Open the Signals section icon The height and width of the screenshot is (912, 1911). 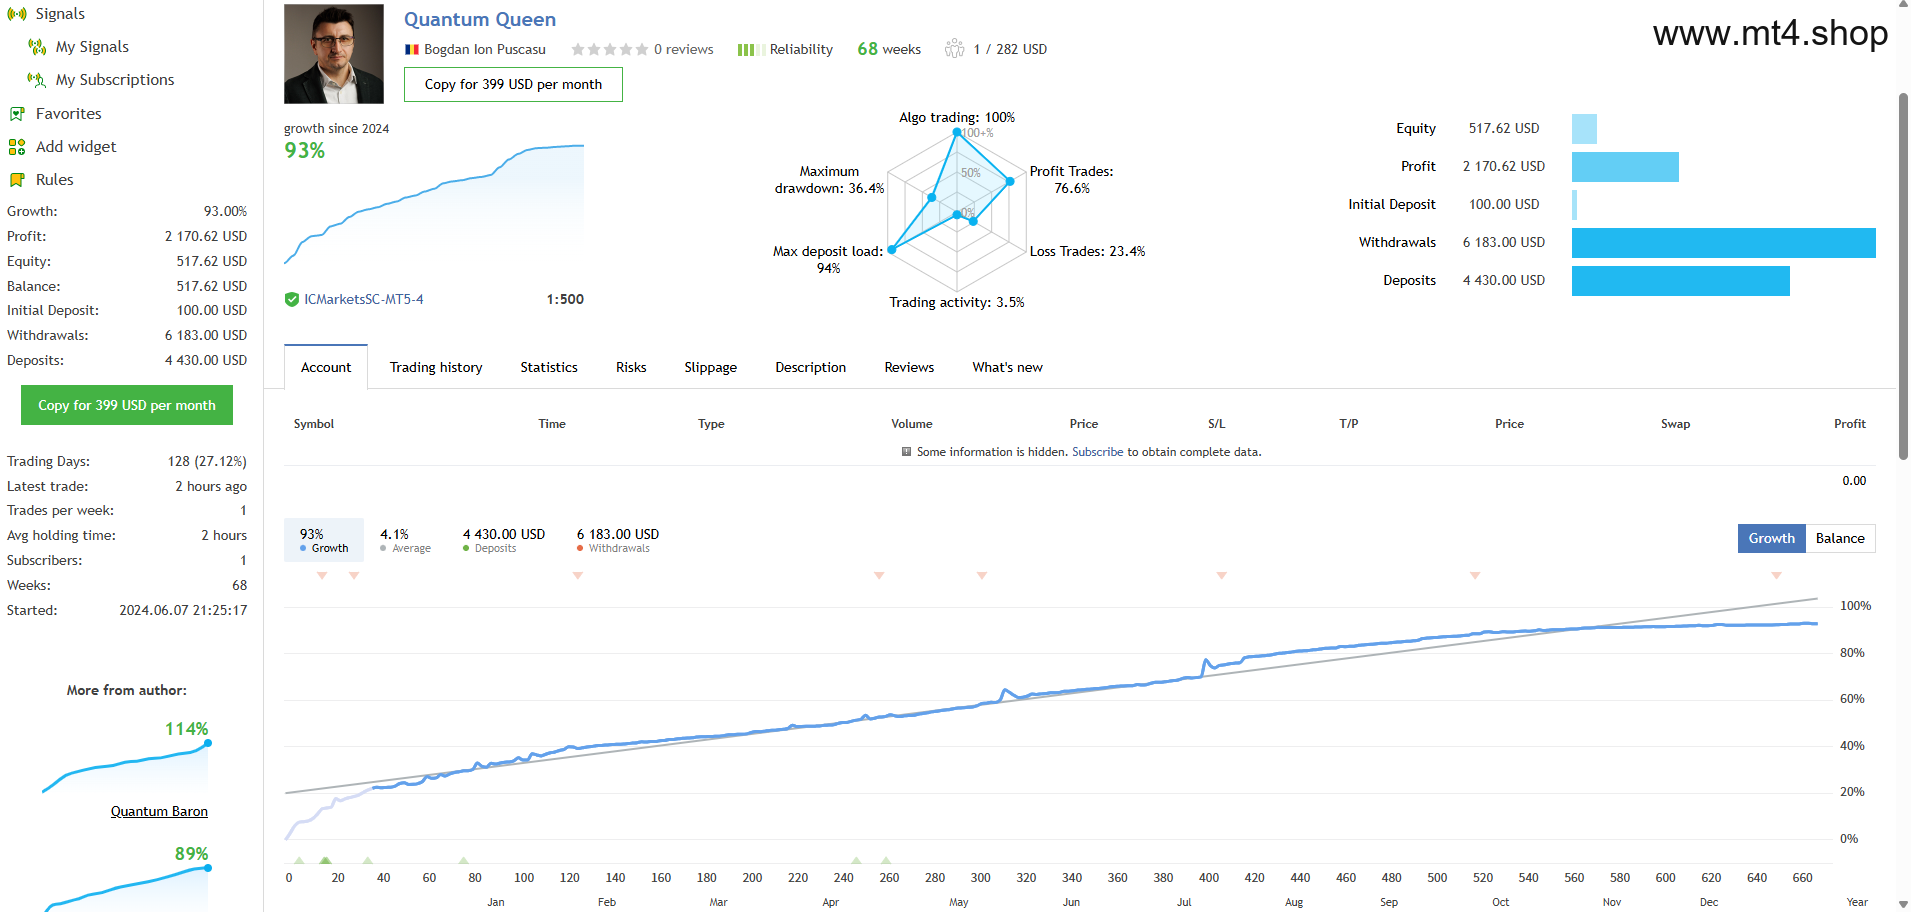[x=17, y=14]
